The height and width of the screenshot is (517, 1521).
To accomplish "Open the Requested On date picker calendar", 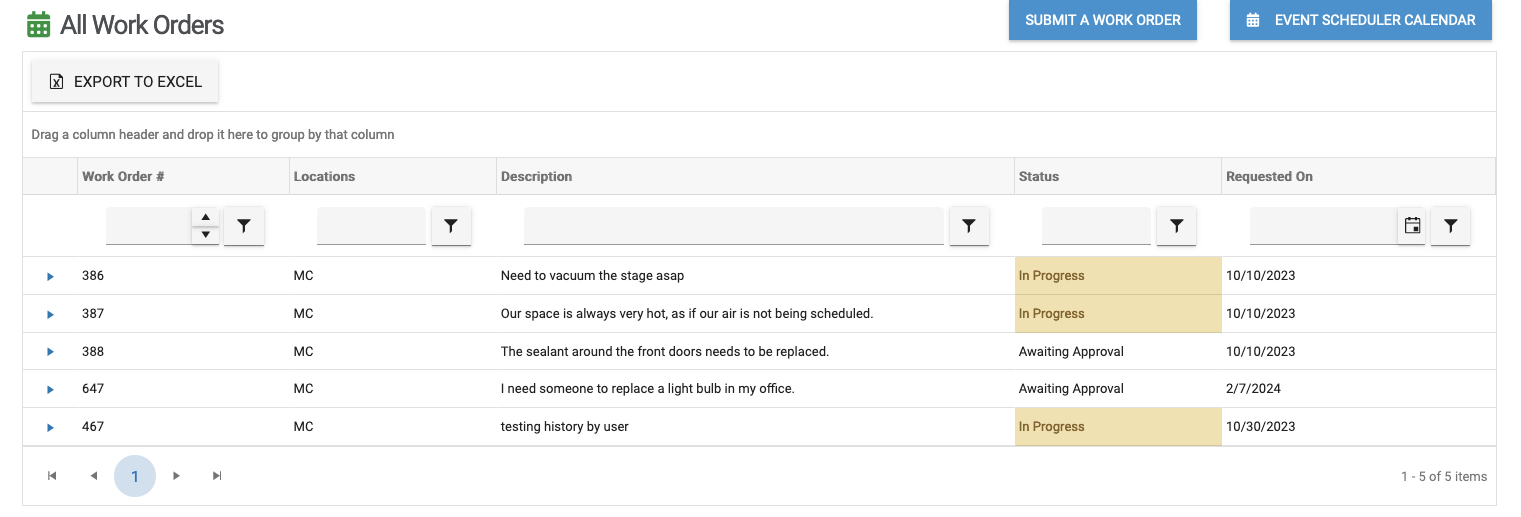I will click(1412, 227).
